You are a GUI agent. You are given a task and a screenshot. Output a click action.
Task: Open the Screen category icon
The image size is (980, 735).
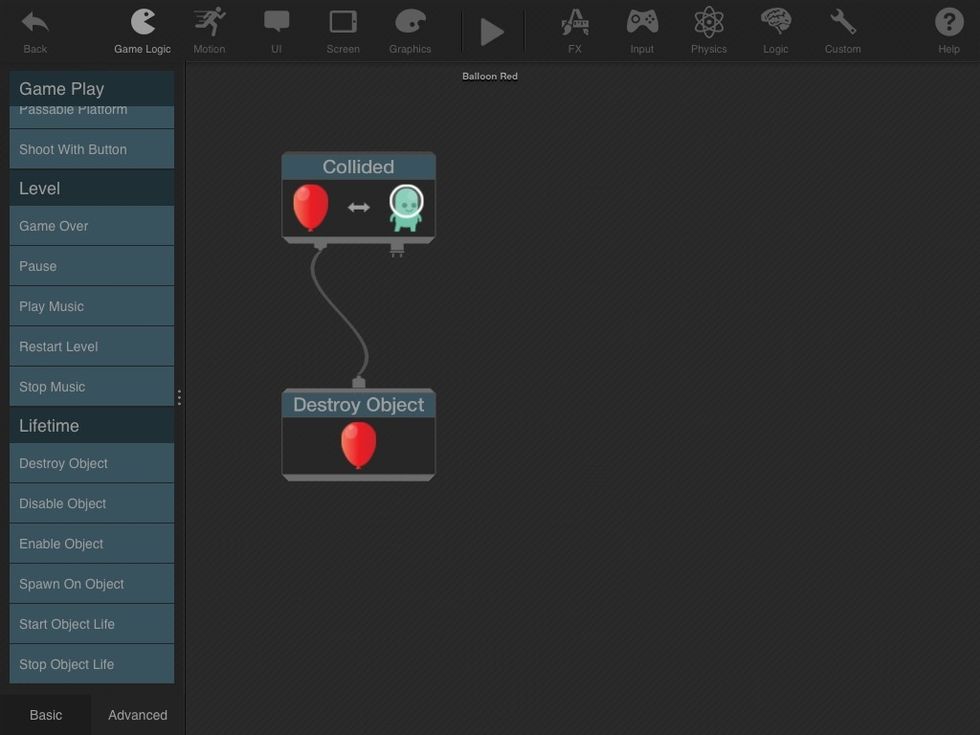[343, 23]
